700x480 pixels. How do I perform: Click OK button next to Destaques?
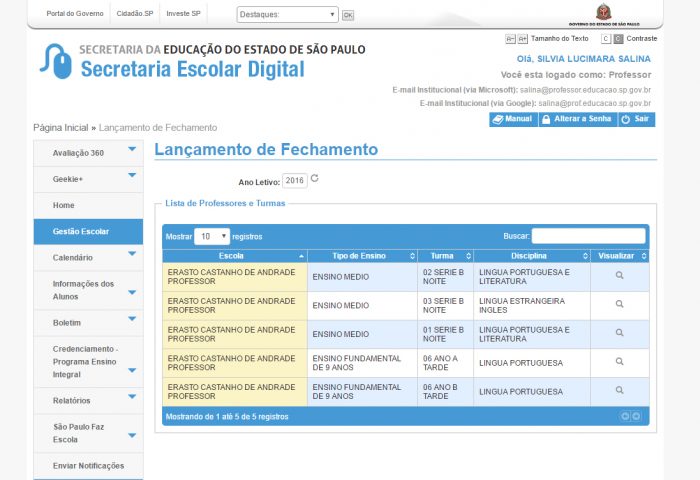point(348,15)
